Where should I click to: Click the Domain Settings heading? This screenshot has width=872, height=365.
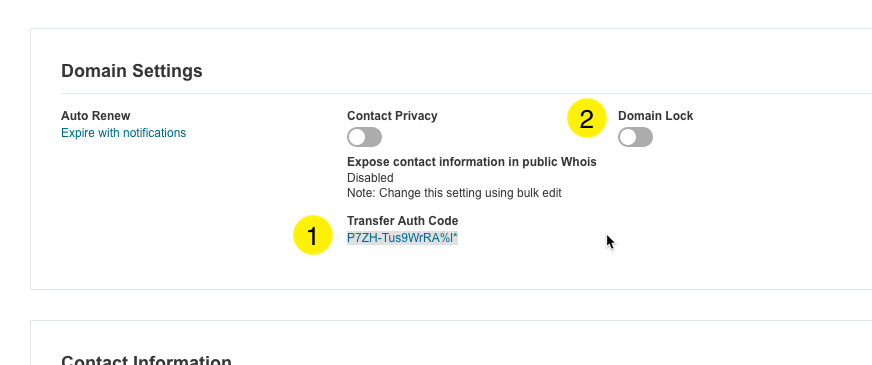(132, 71)
